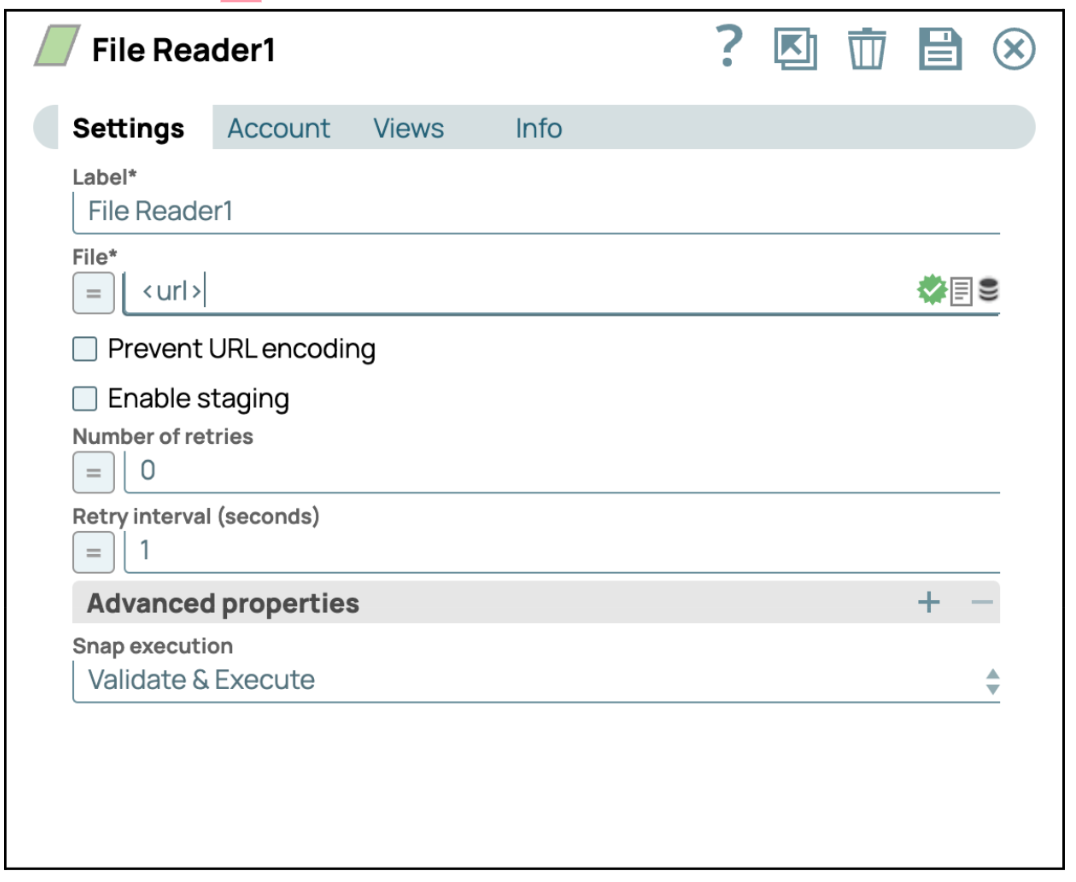This screenshot has width=1076, height=882.
Task: Click the restore/pop-out window icon
Action: (795, 49)
